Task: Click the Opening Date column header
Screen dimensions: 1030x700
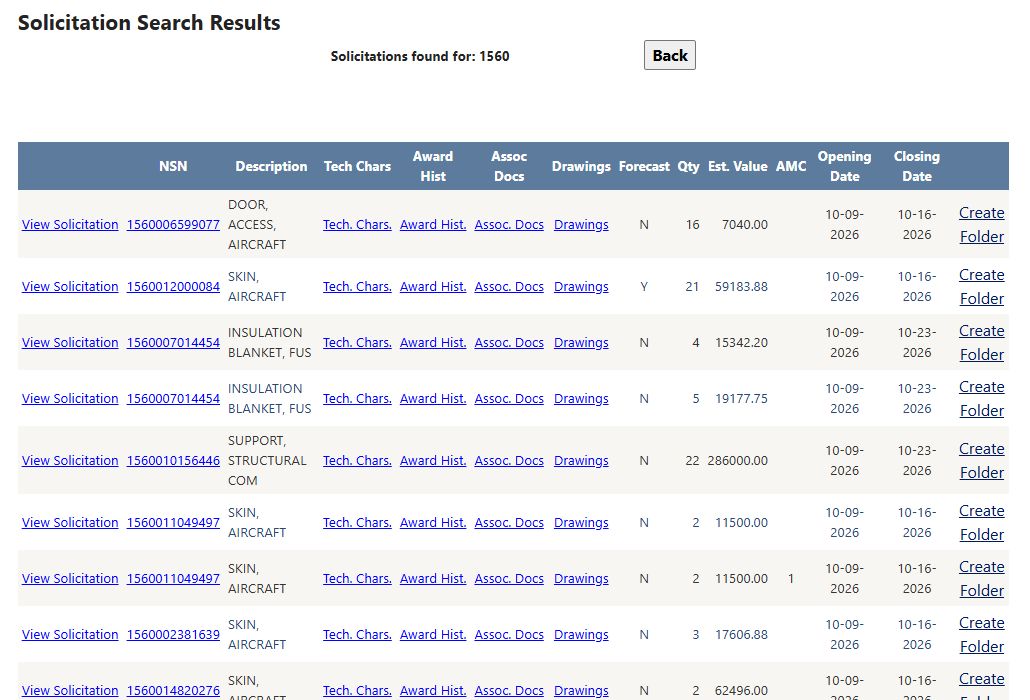Action: click(x=844, y=166)
